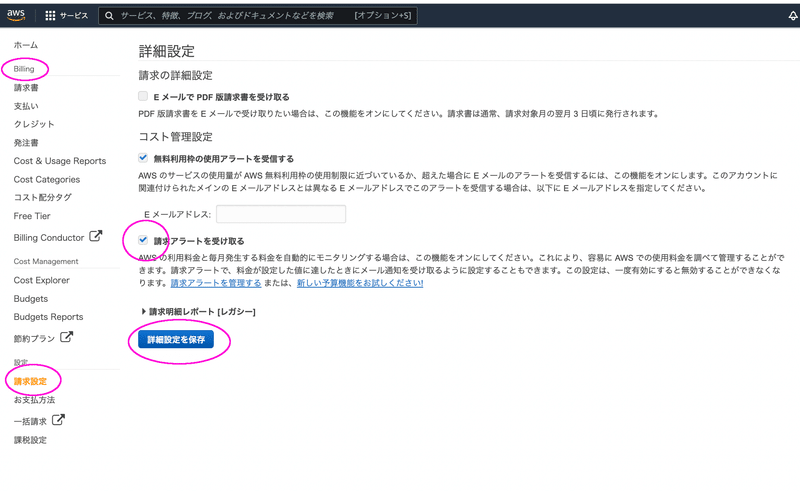This screenshot has height=491, width=800.
Task: Open 節約プラン link
Action: 34,339
